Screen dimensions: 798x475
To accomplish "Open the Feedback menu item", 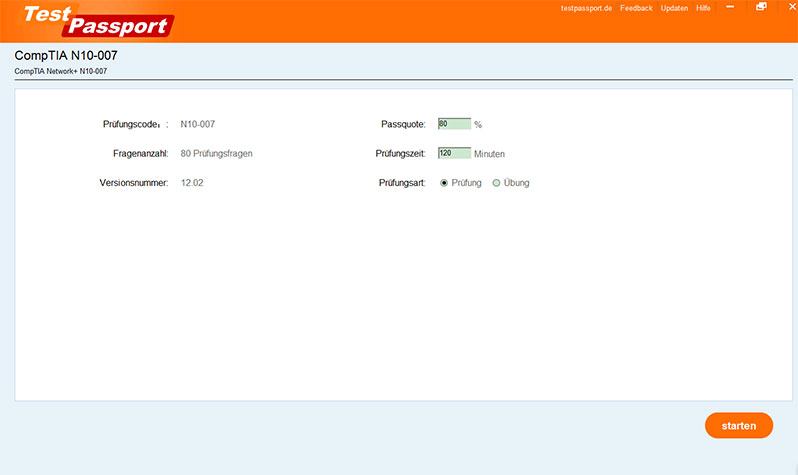I will 636,8.
